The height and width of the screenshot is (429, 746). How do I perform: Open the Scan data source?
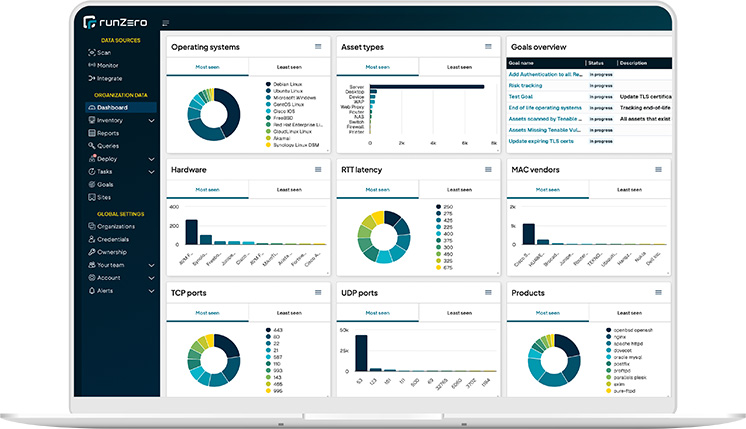tap(104, 52)
